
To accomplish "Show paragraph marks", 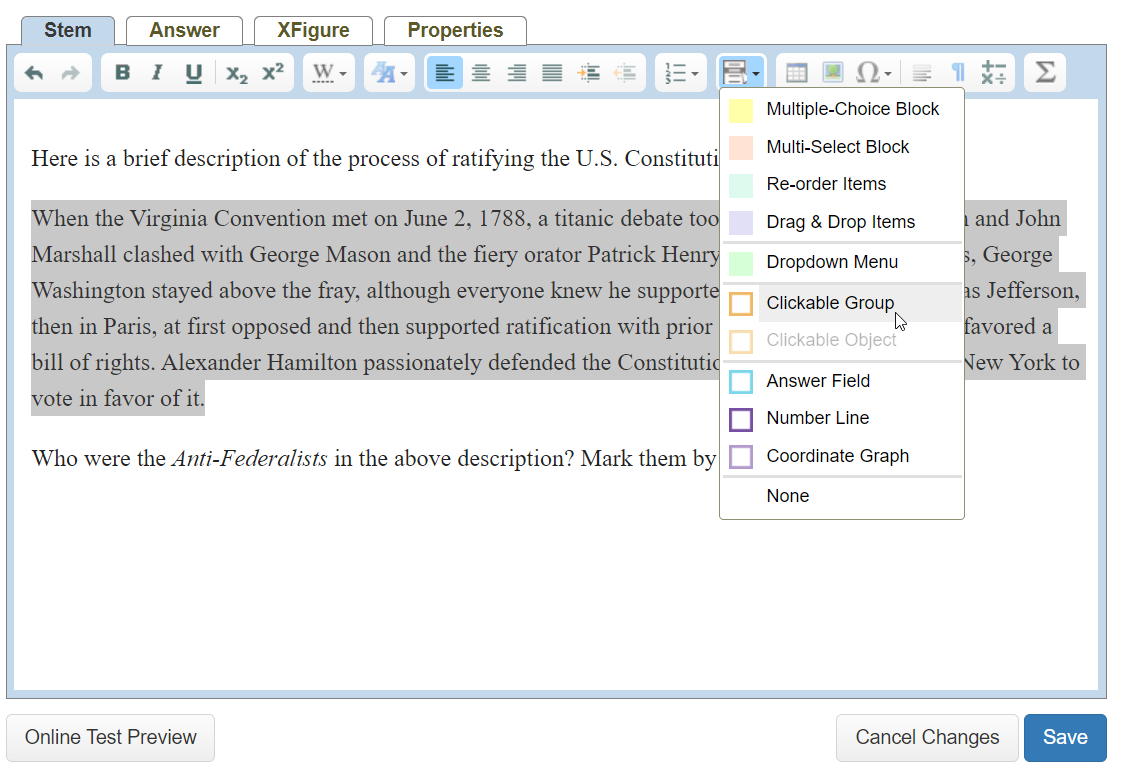I will (x=957, y=73).
